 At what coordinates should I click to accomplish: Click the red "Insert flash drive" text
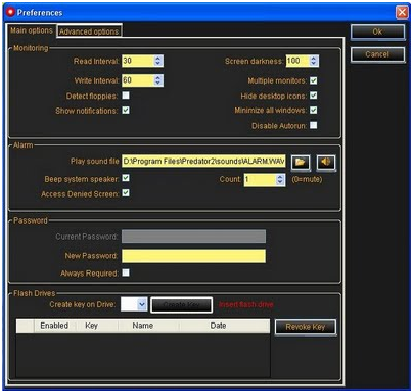point(246,304)
